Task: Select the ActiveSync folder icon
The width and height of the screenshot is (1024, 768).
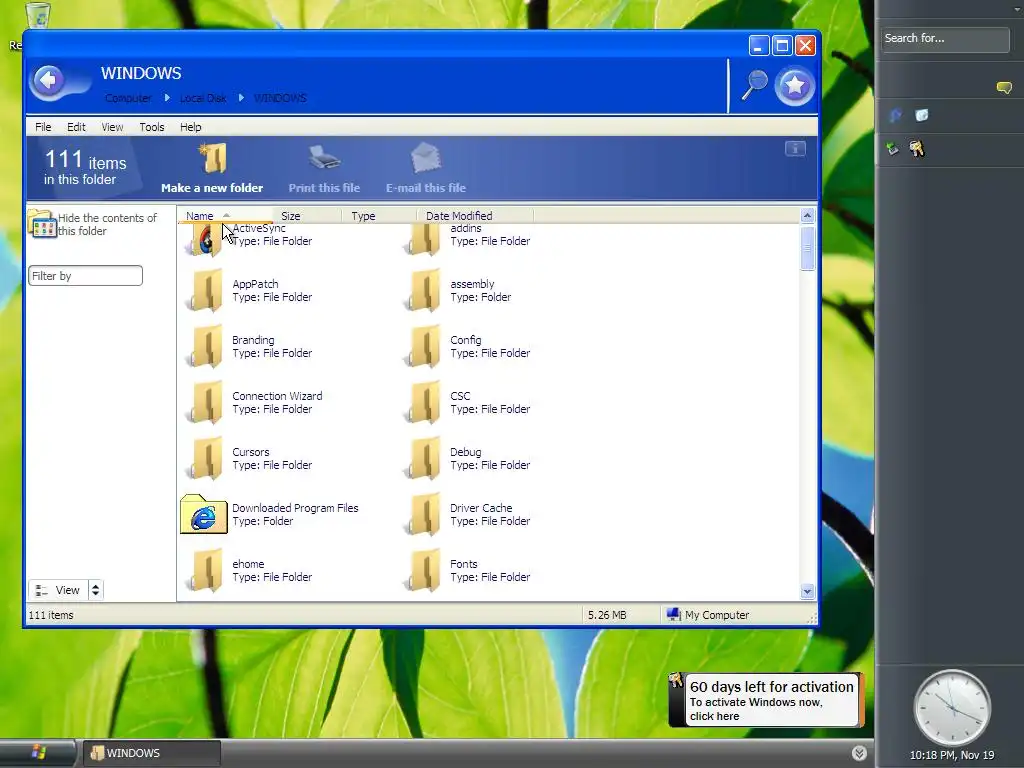Action: [x=205, y=239]
